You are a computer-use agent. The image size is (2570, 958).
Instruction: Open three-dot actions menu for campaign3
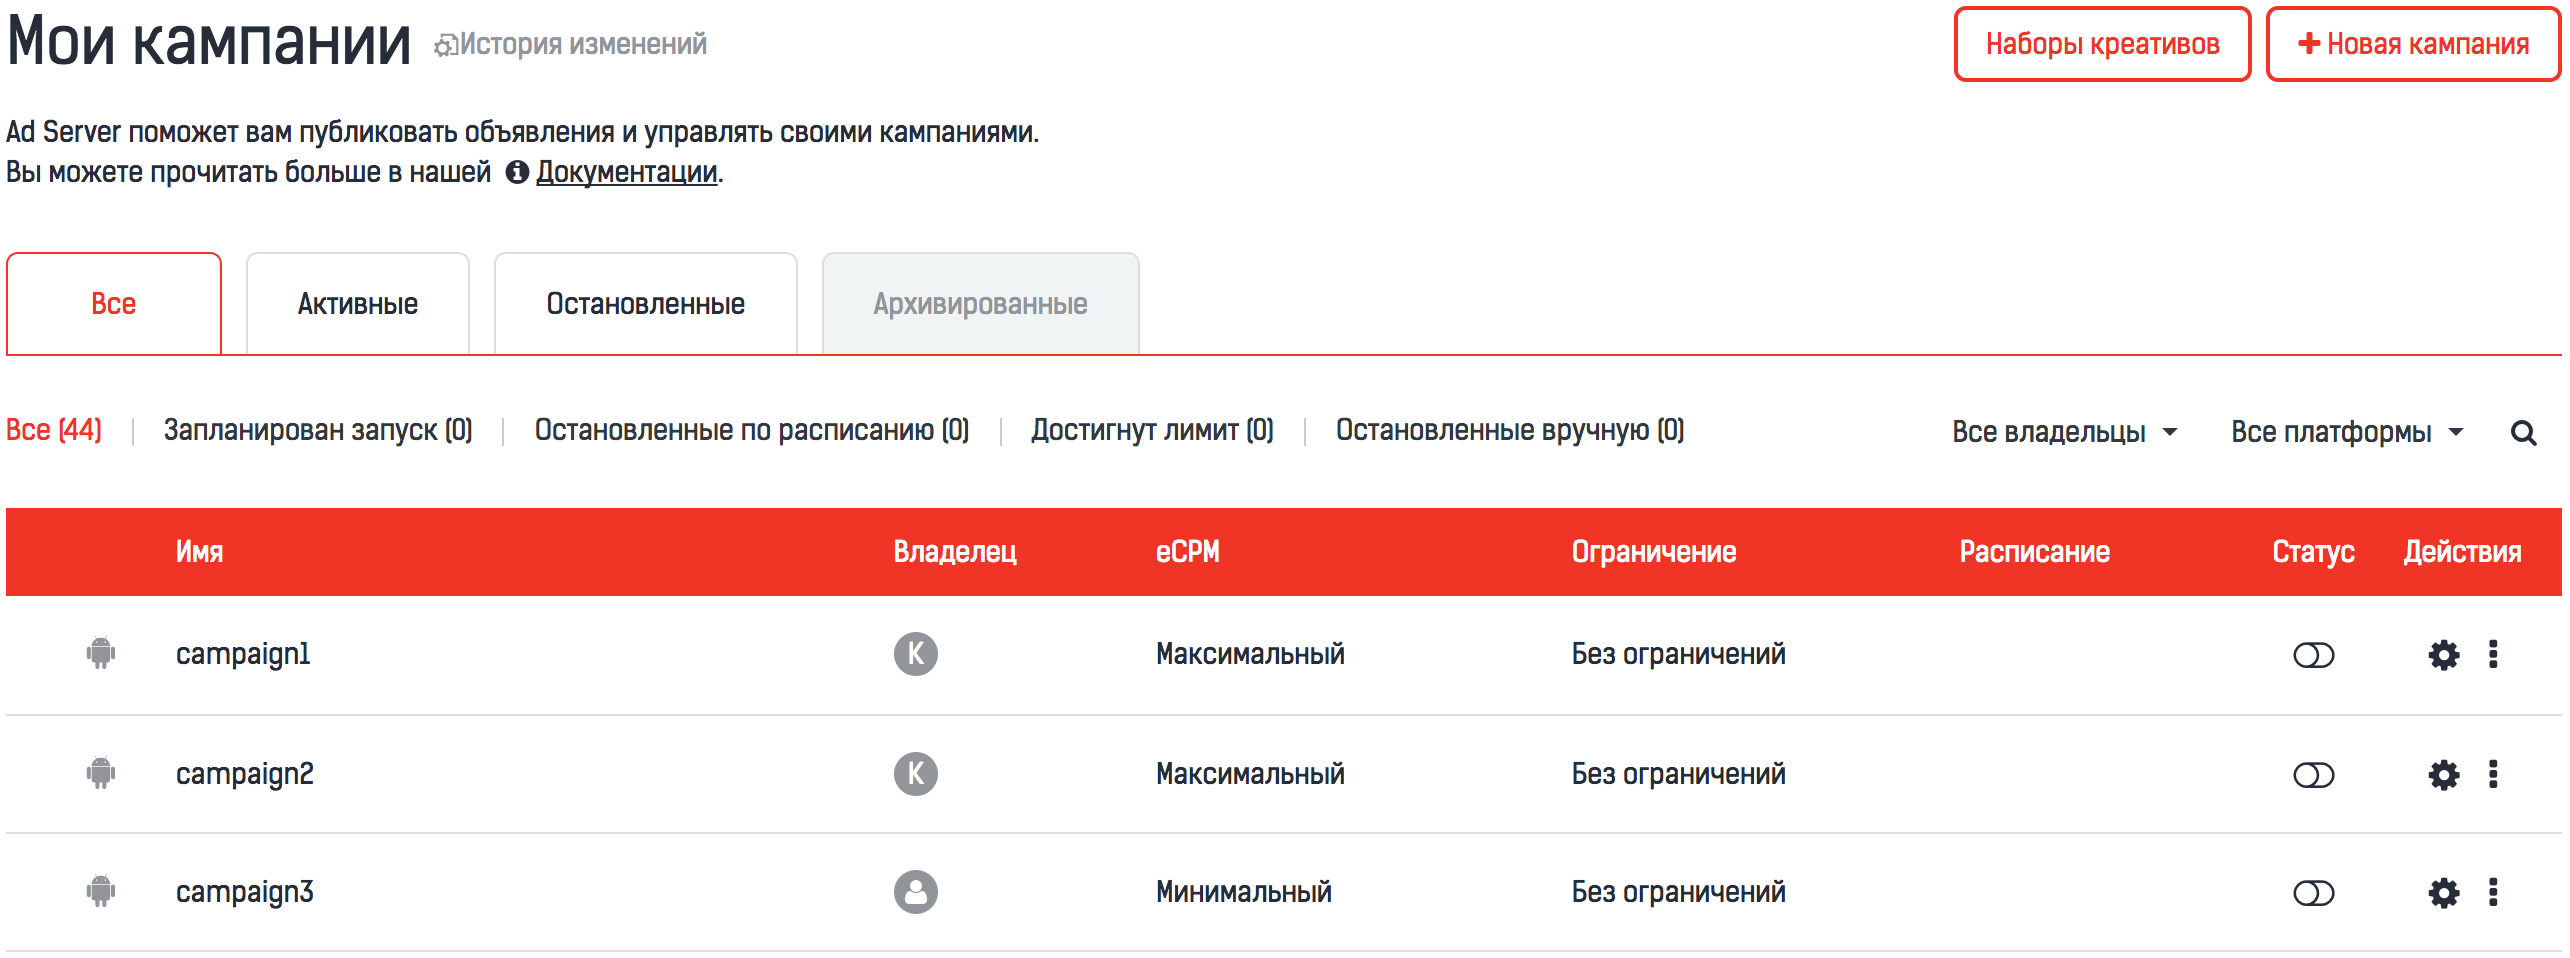pyautogui.click(x=2493, y=892)
